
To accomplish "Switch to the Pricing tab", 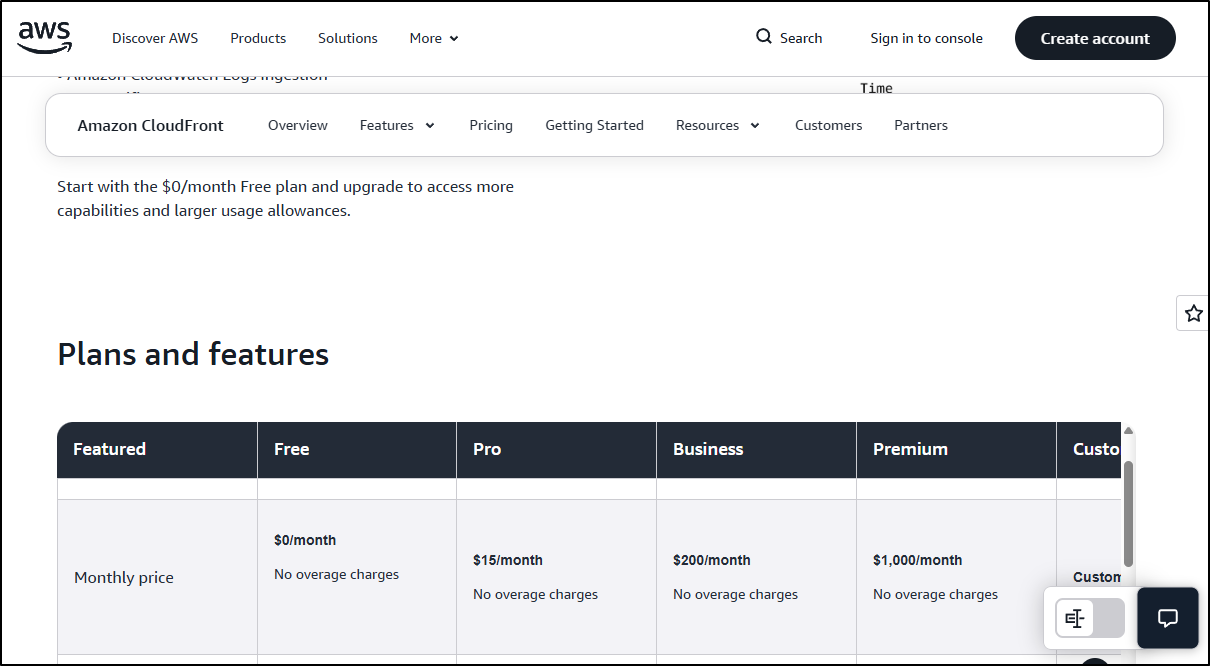I will (x=491, y=125).
